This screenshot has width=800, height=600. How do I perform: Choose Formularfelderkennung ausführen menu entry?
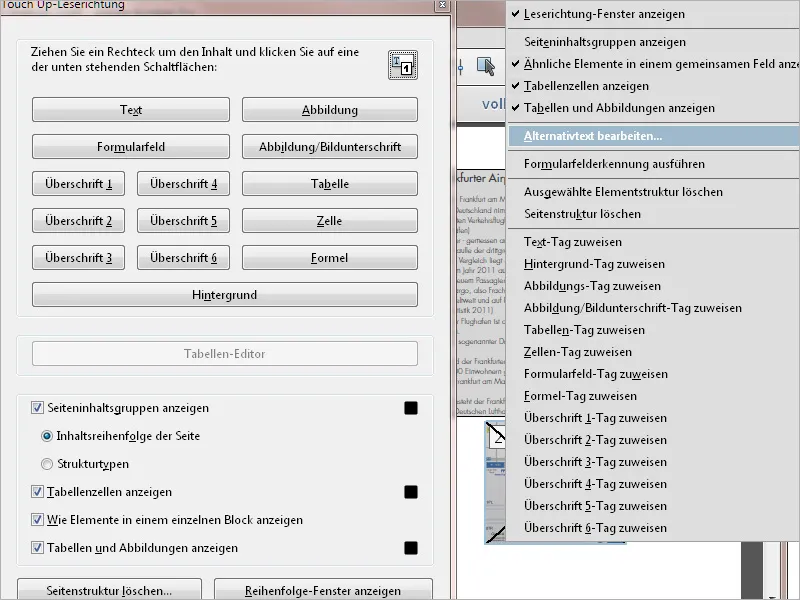[x=654, y=164]
